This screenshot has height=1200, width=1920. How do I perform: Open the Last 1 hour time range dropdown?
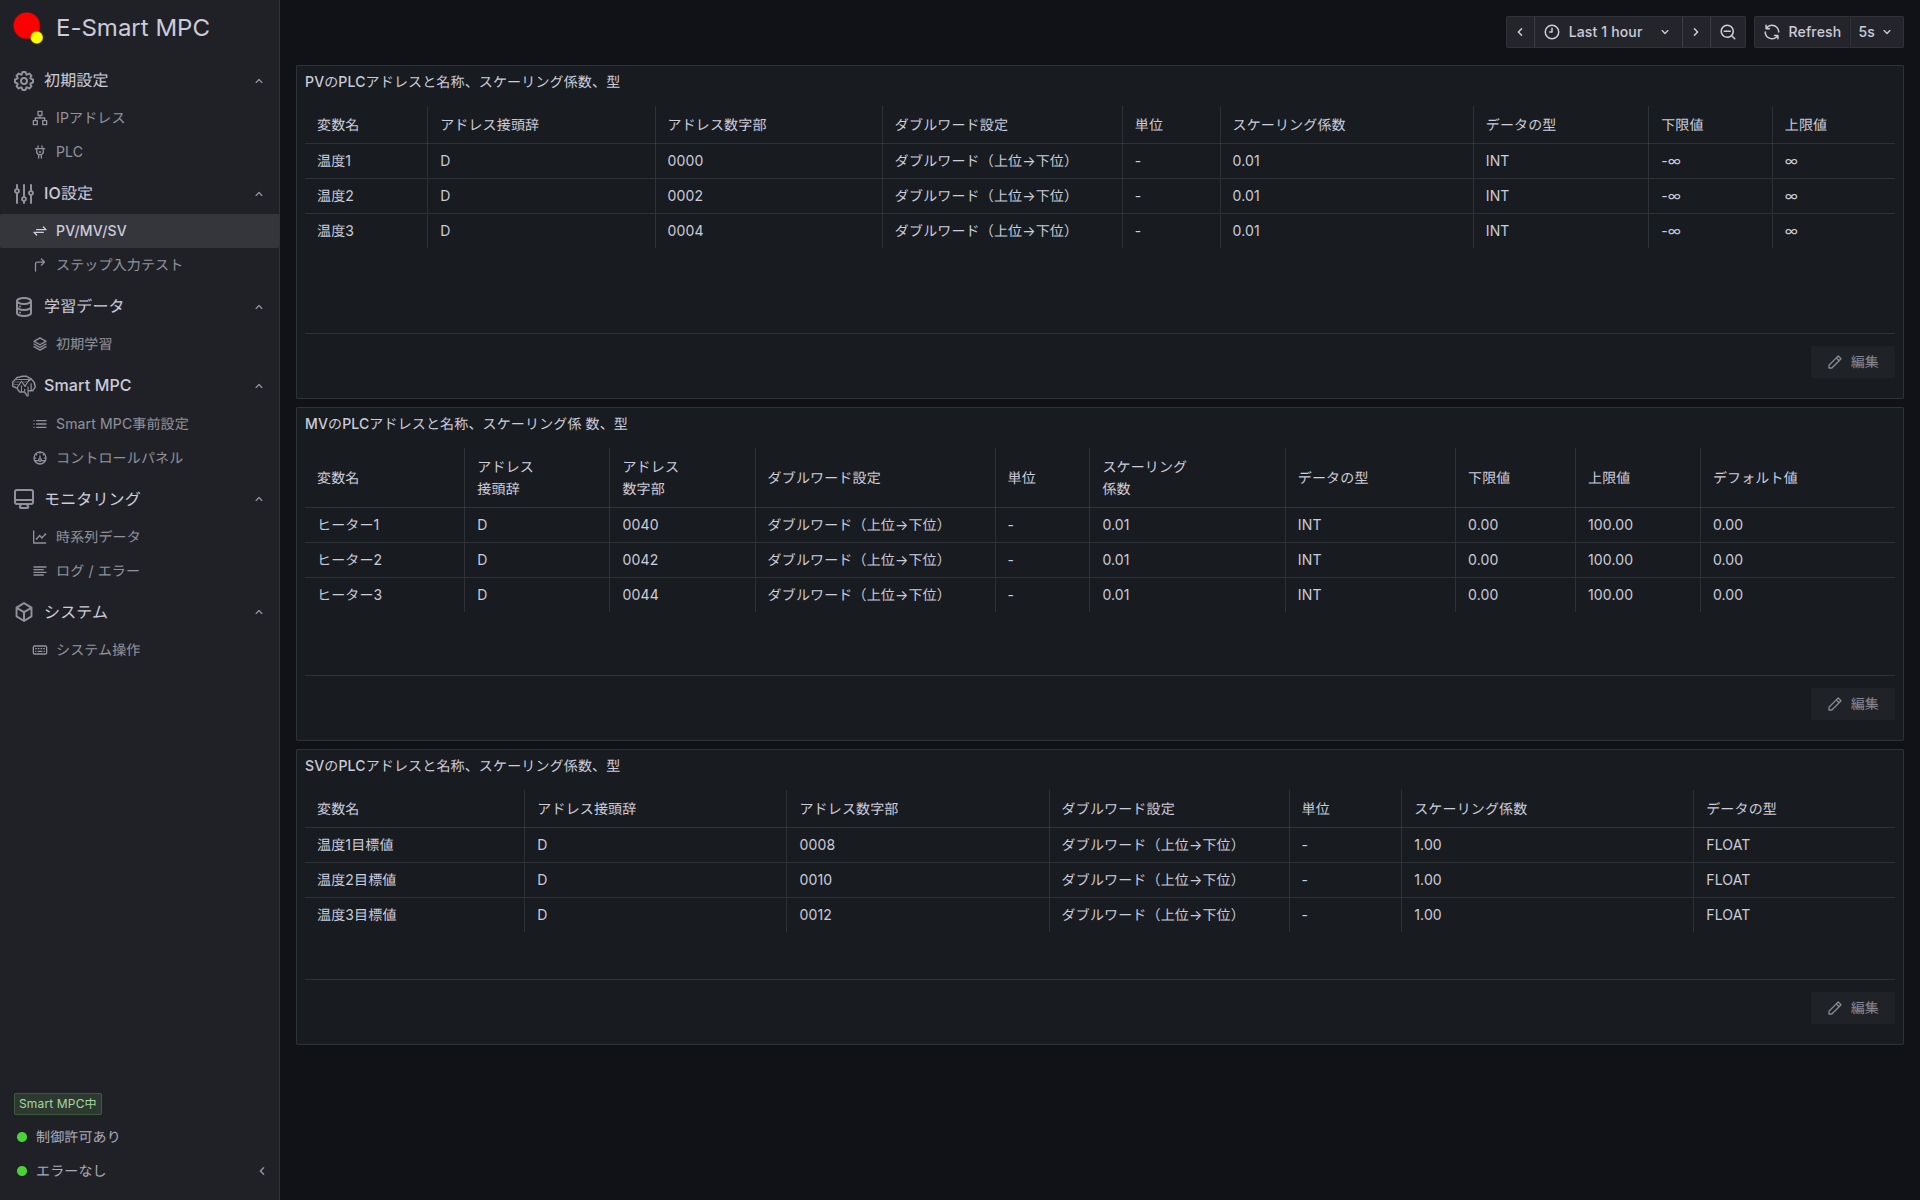(x=1608, y=32)
